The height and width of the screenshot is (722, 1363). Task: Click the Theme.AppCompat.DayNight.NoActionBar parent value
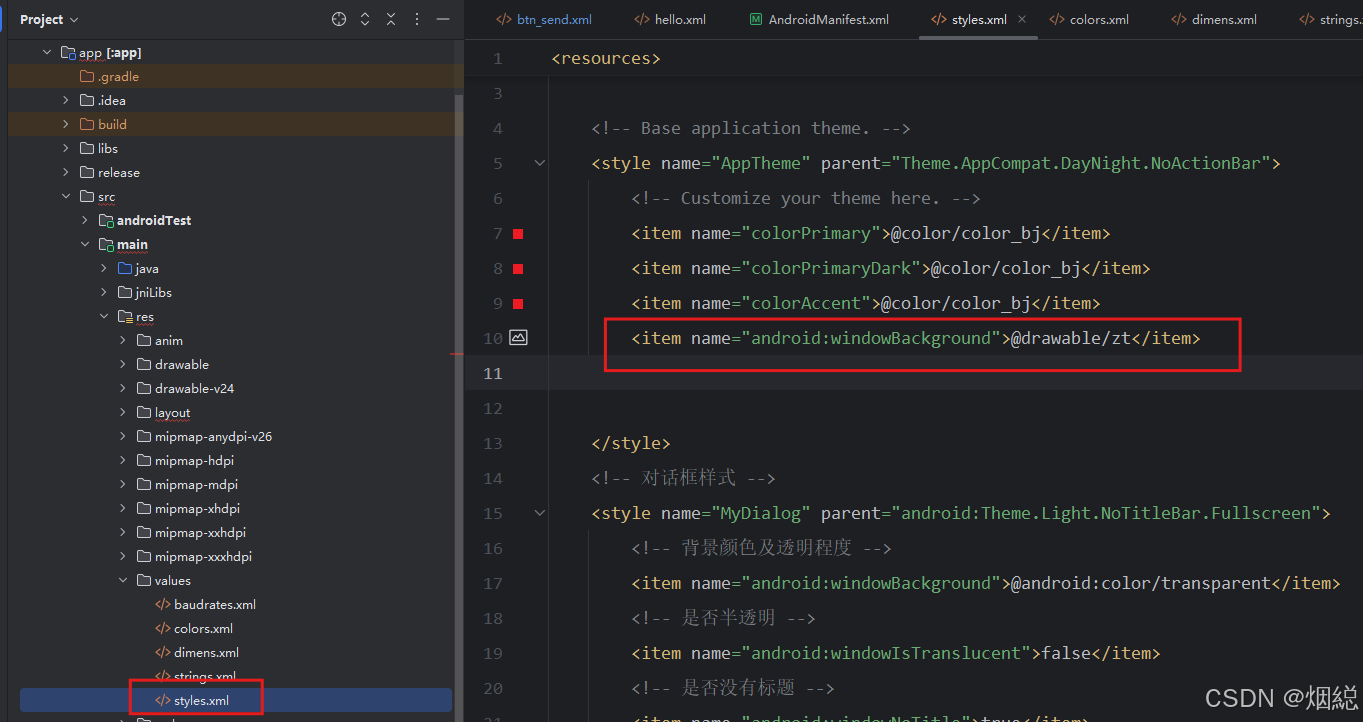(1081, 163)
